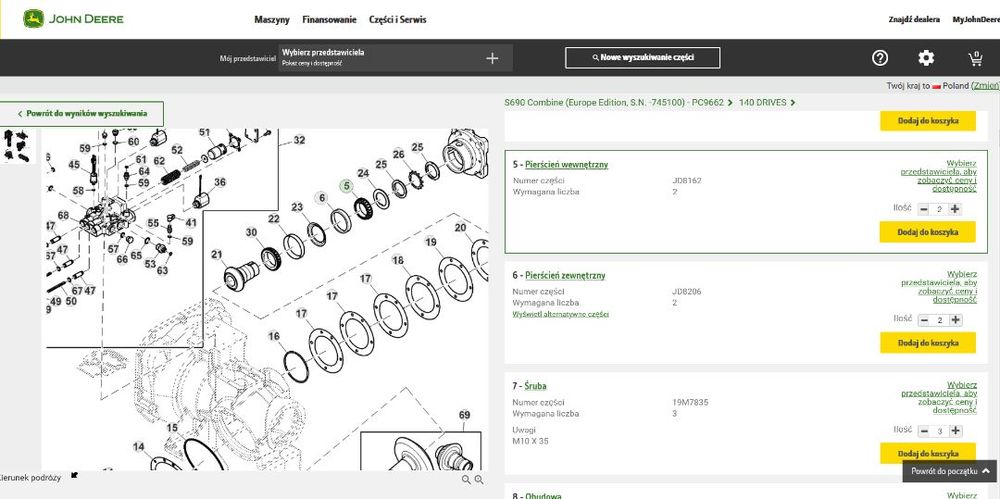Select callout 23 in the diagram

point(297,207)
